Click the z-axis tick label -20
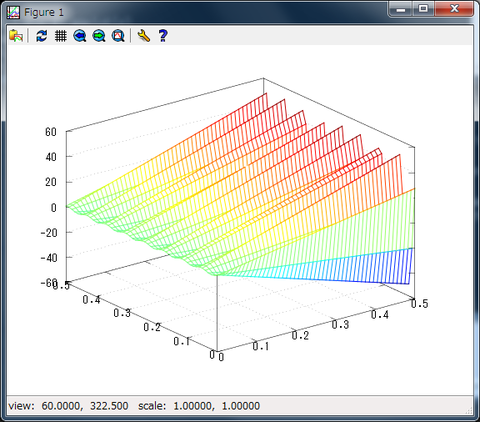This screenshot has height=422, width=480. pyautogui.click(x=49, y=233)
